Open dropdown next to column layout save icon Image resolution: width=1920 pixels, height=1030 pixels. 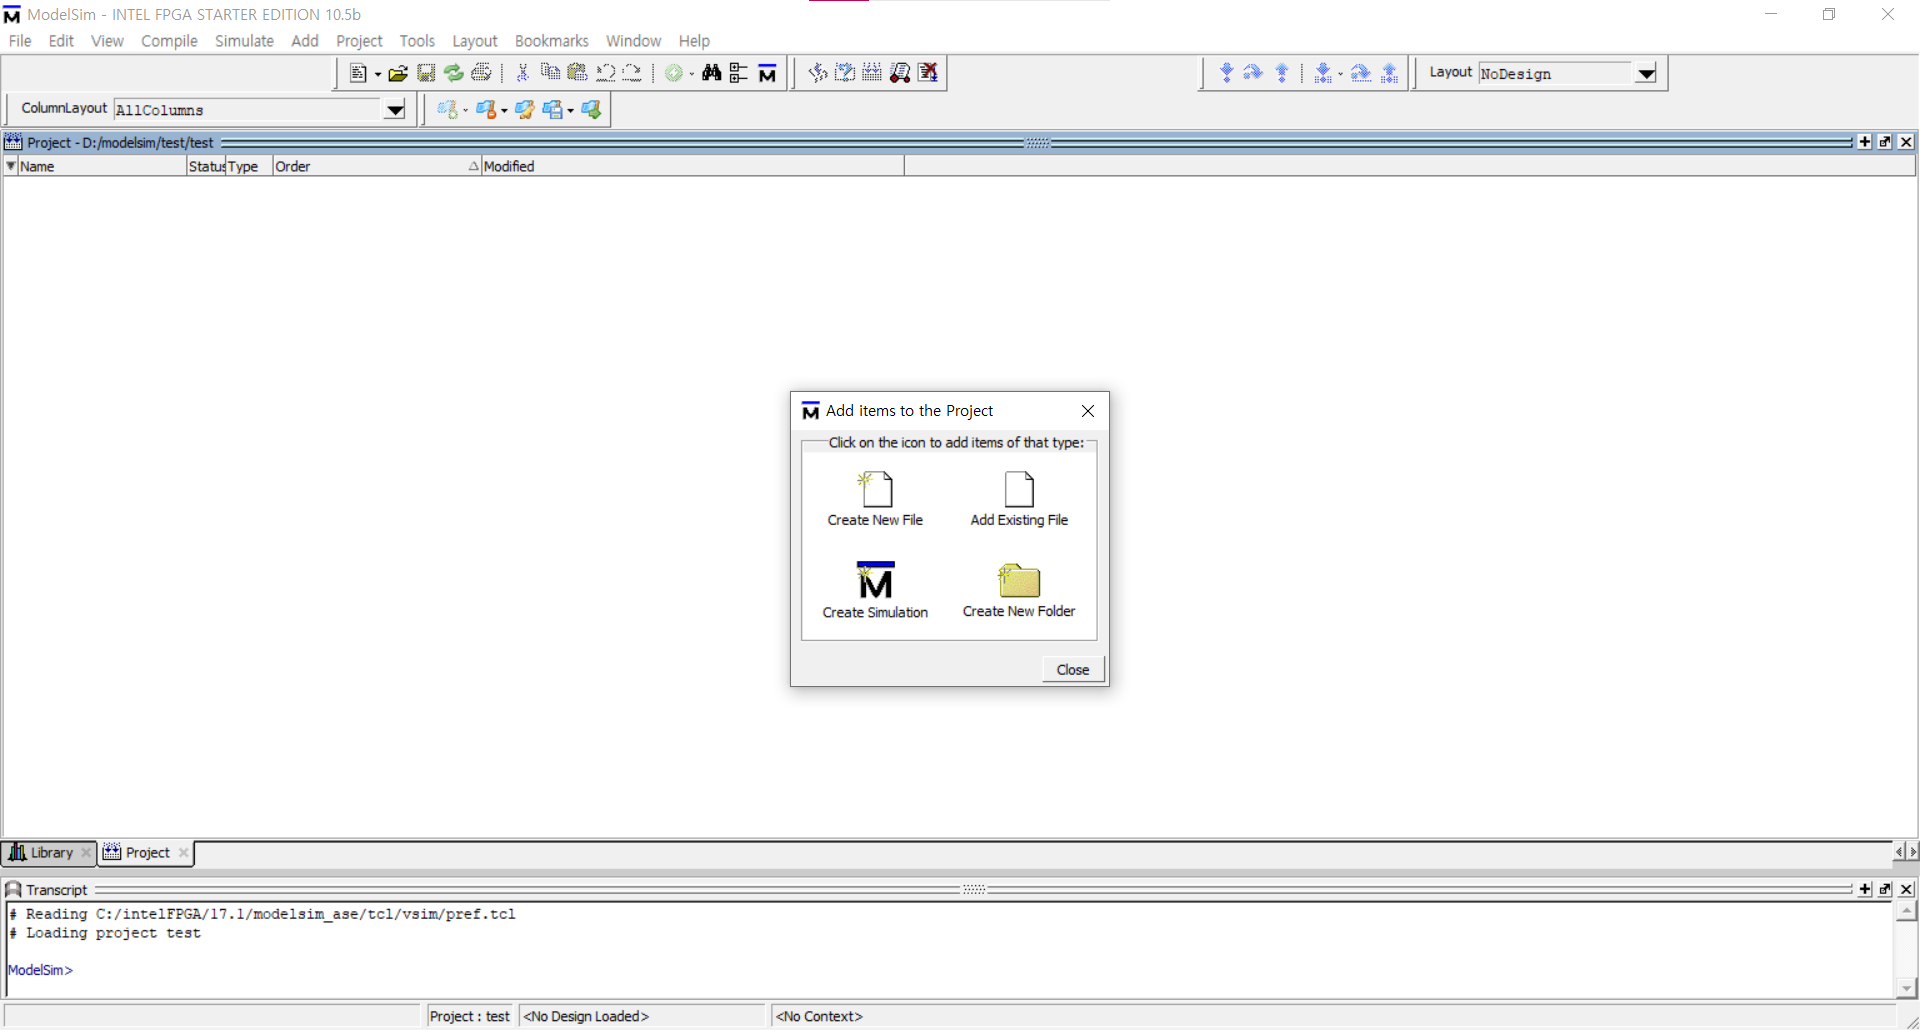click(x=570, y=110)
